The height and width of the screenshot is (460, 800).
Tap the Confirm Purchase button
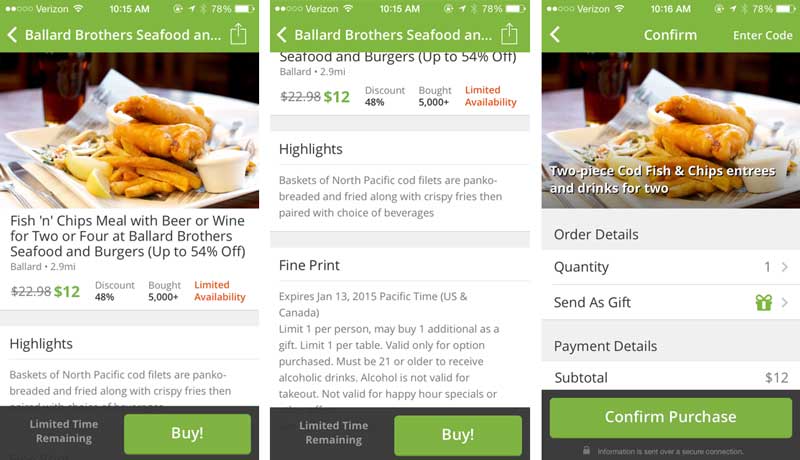670,417
